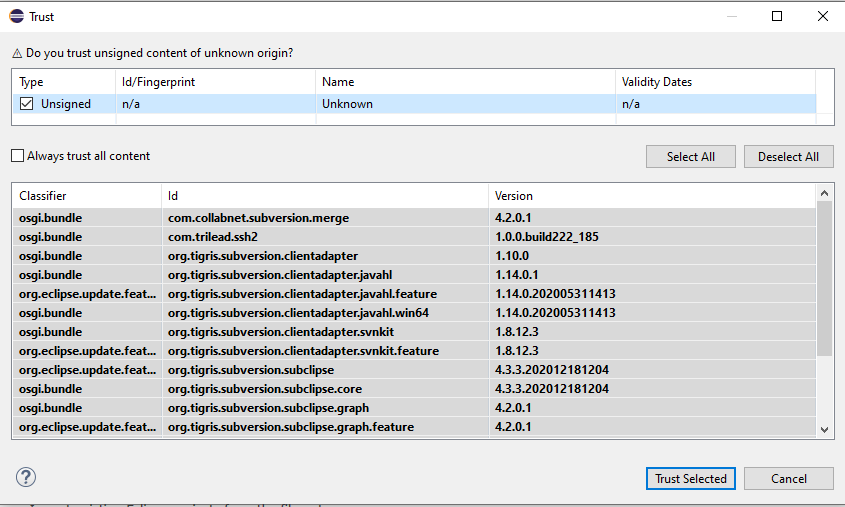Click scrollbar down arrow in bundle list
845x507 pixels.
[824, 429]
